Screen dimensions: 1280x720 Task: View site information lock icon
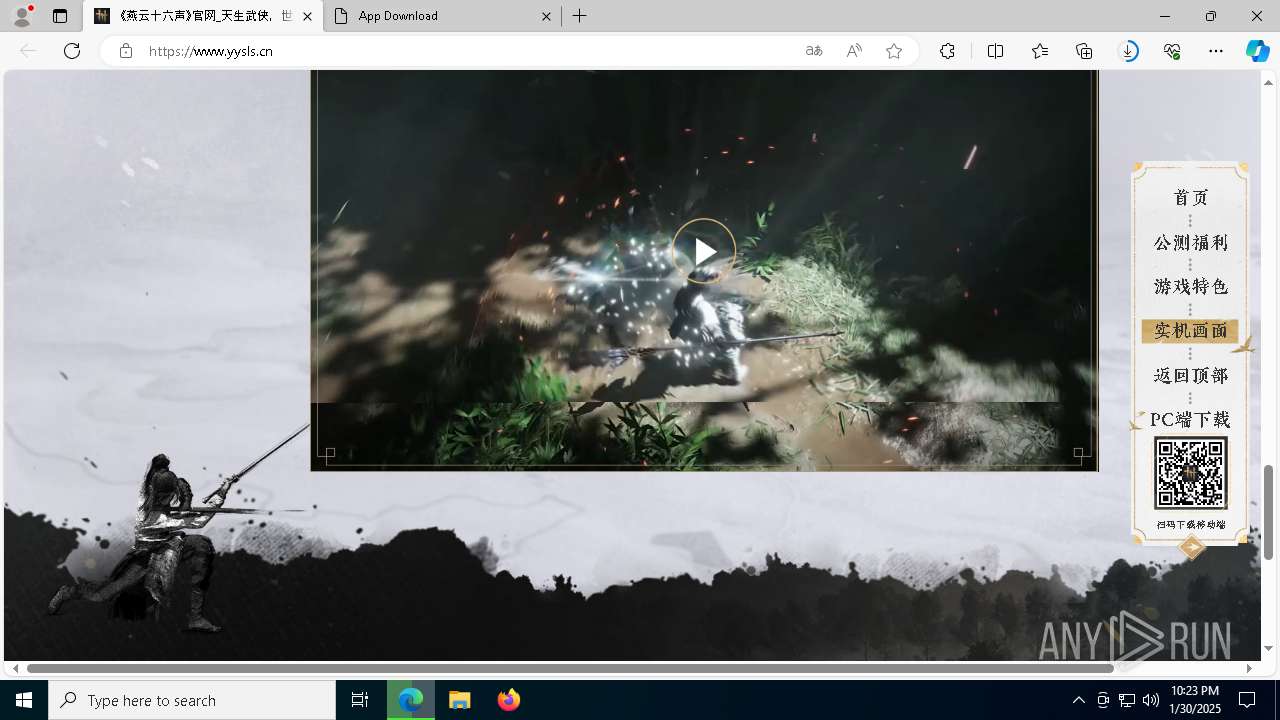pyautogui.click(x=125, y=51)
